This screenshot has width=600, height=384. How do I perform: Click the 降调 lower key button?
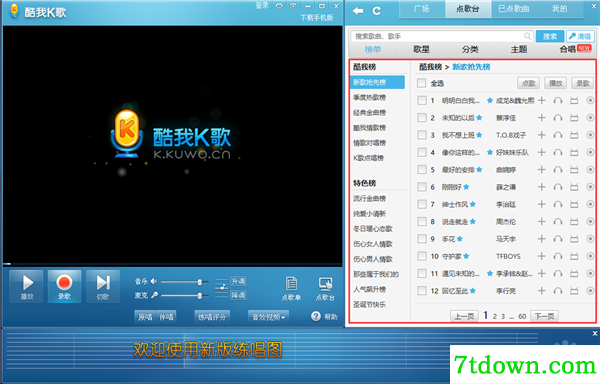coord(238,295)
